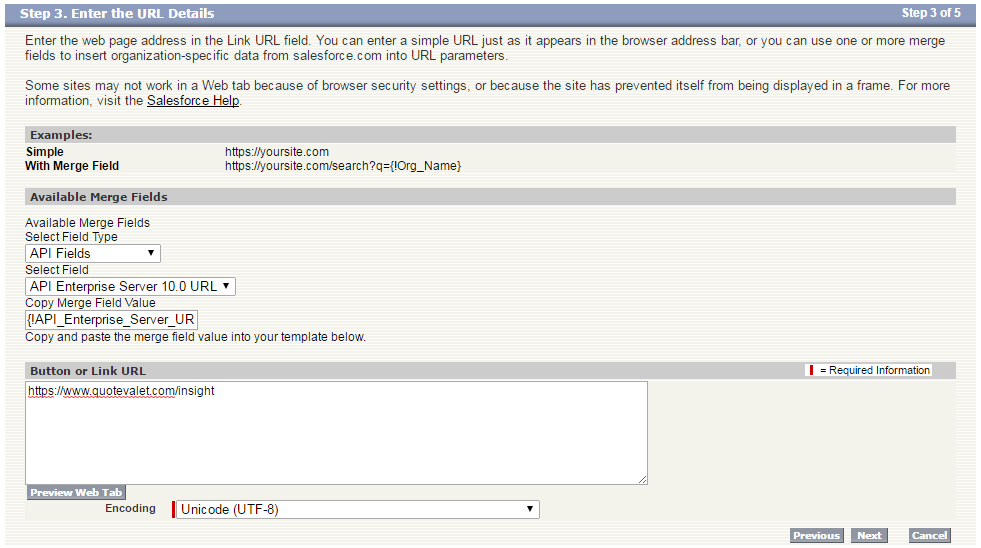Click the Step 3 of 5 indicator

(x=930, y=13)
